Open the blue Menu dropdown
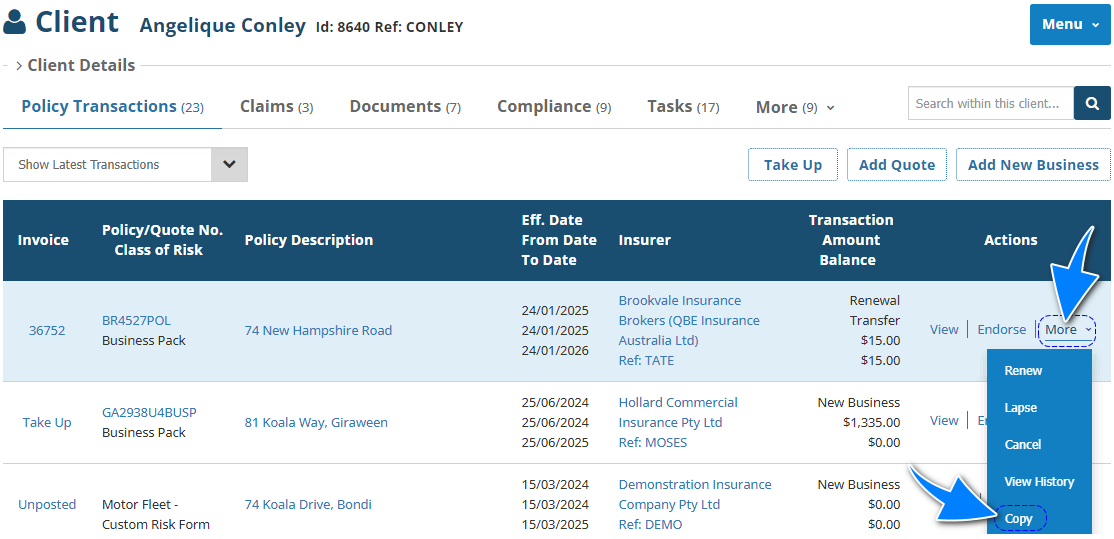The image size is (1114, 539). pos(1069,24)
